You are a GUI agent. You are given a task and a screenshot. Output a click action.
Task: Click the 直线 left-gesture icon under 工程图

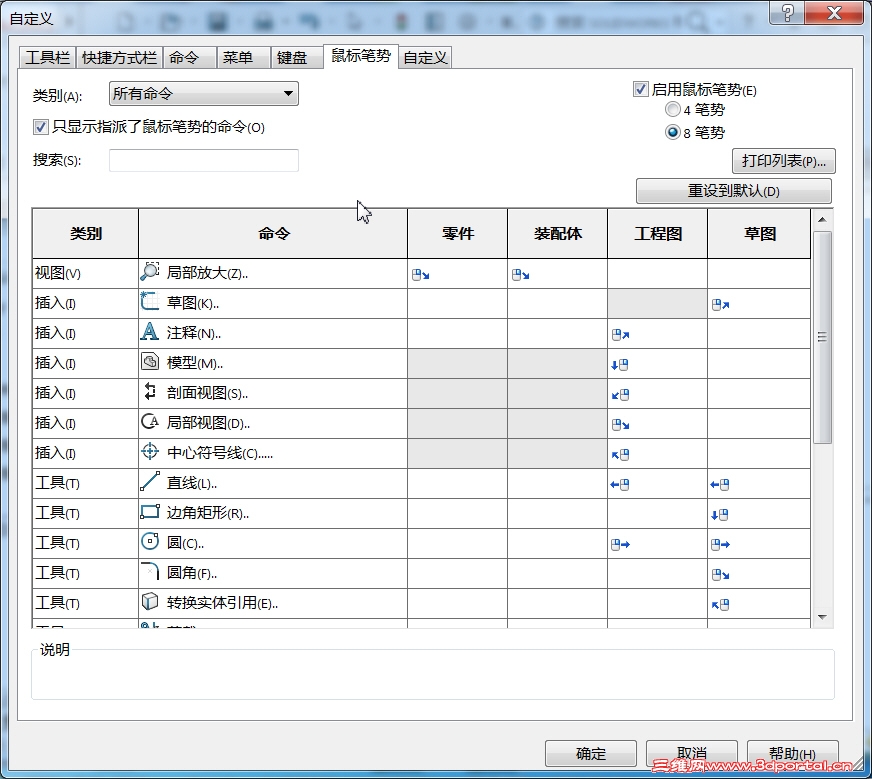click(x=620, y=485)
